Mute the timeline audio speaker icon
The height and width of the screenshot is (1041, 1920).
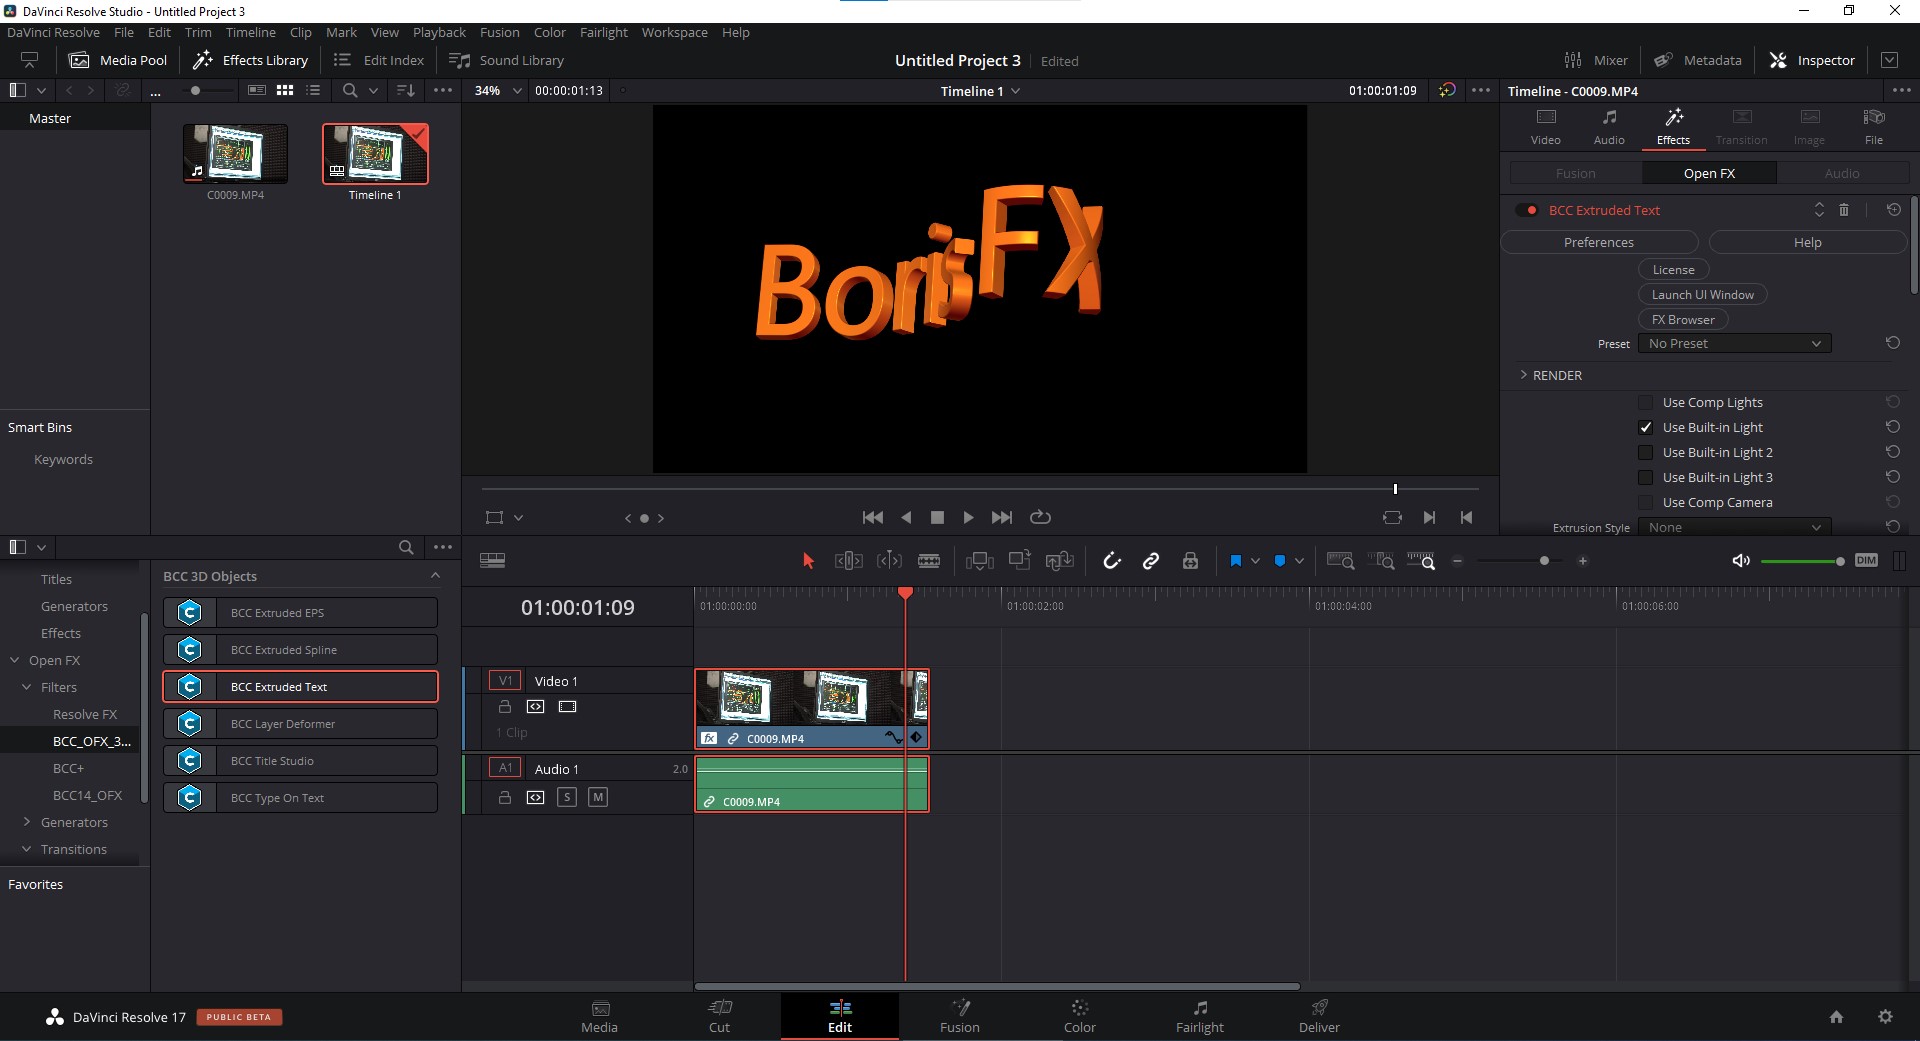tap(1740, 561)
